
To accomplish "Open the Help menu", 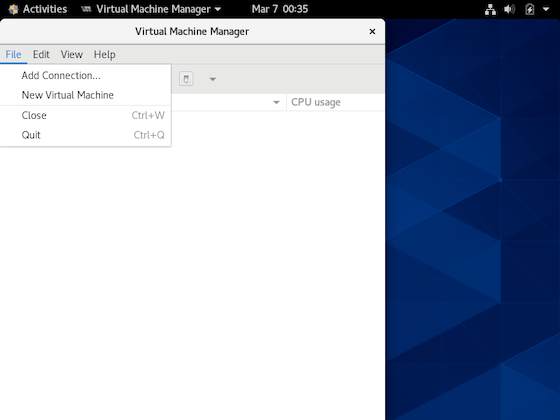I will click(104, 55).
